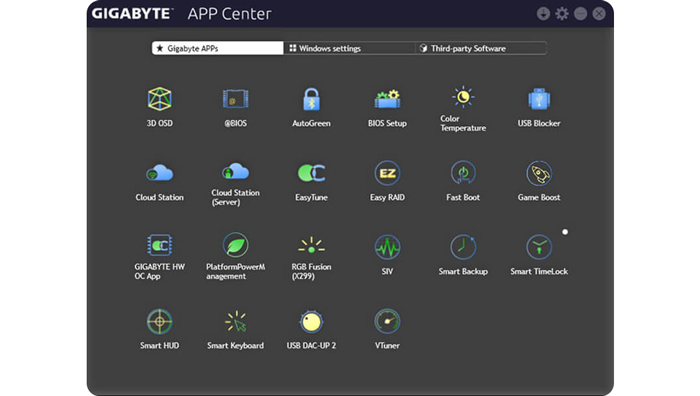Switch to the Windows settings tab

point(349,48)
